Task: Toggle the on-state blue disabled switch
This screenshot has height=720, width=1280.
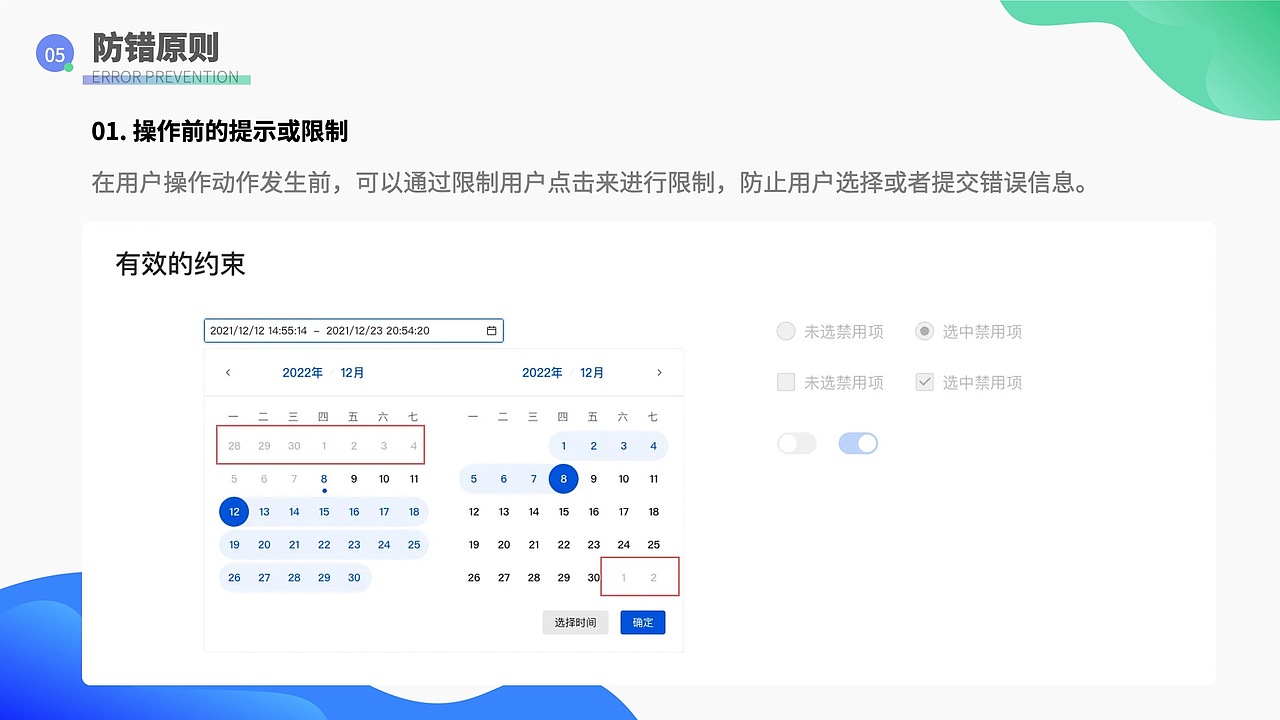Action: tap(858, 443)
